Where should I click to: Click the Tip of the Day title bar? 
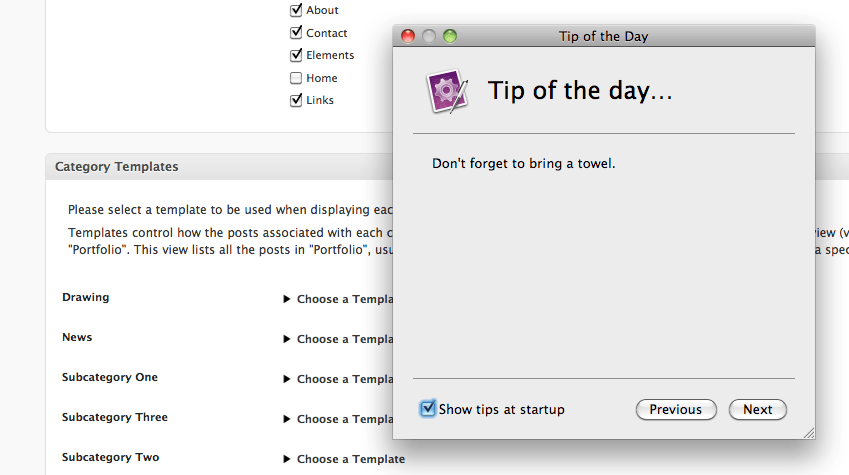[x=603, y=36]
